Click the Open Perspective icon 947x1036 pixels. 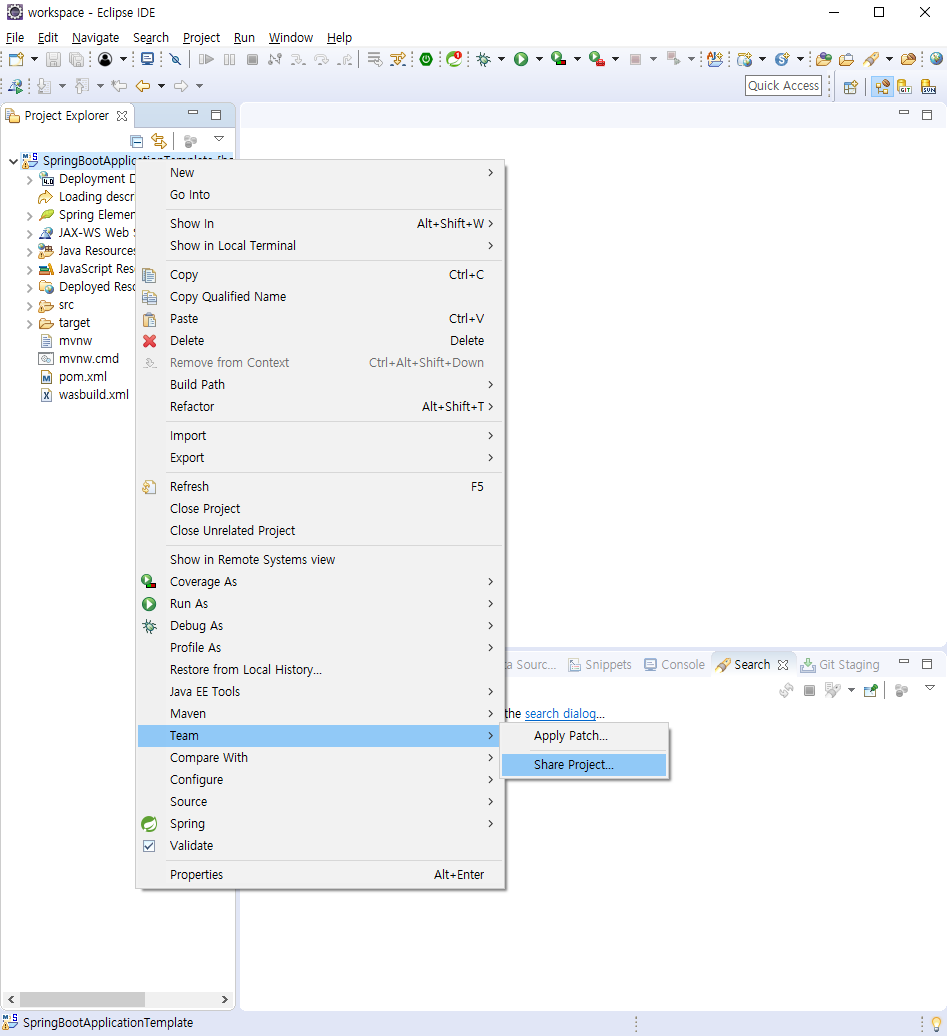[x=851, y=87]
